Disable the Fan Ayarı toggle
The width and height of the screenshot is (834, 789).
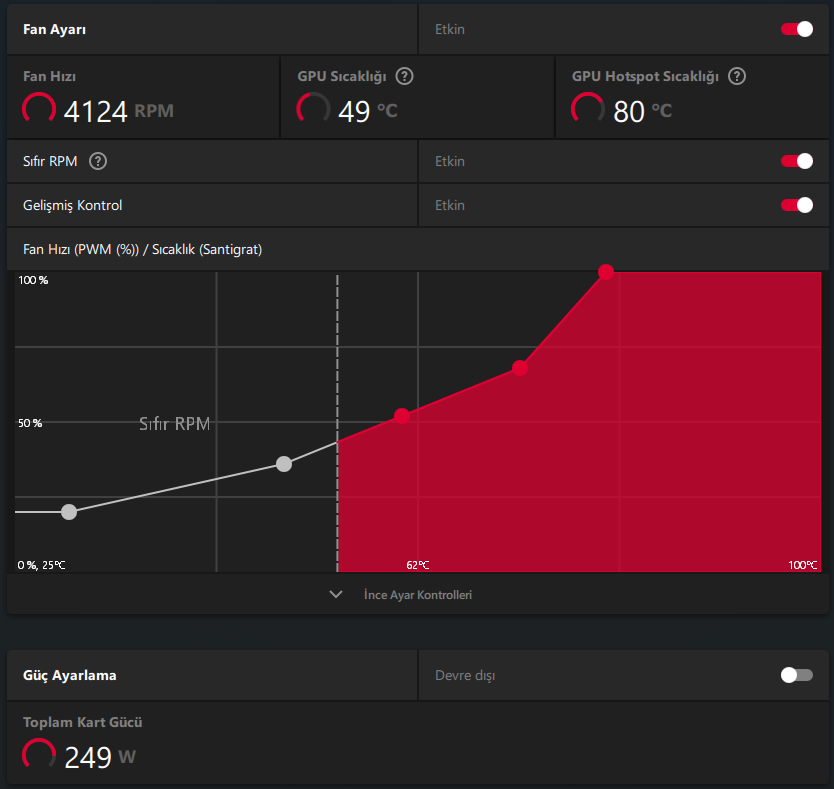pos(797,29)
